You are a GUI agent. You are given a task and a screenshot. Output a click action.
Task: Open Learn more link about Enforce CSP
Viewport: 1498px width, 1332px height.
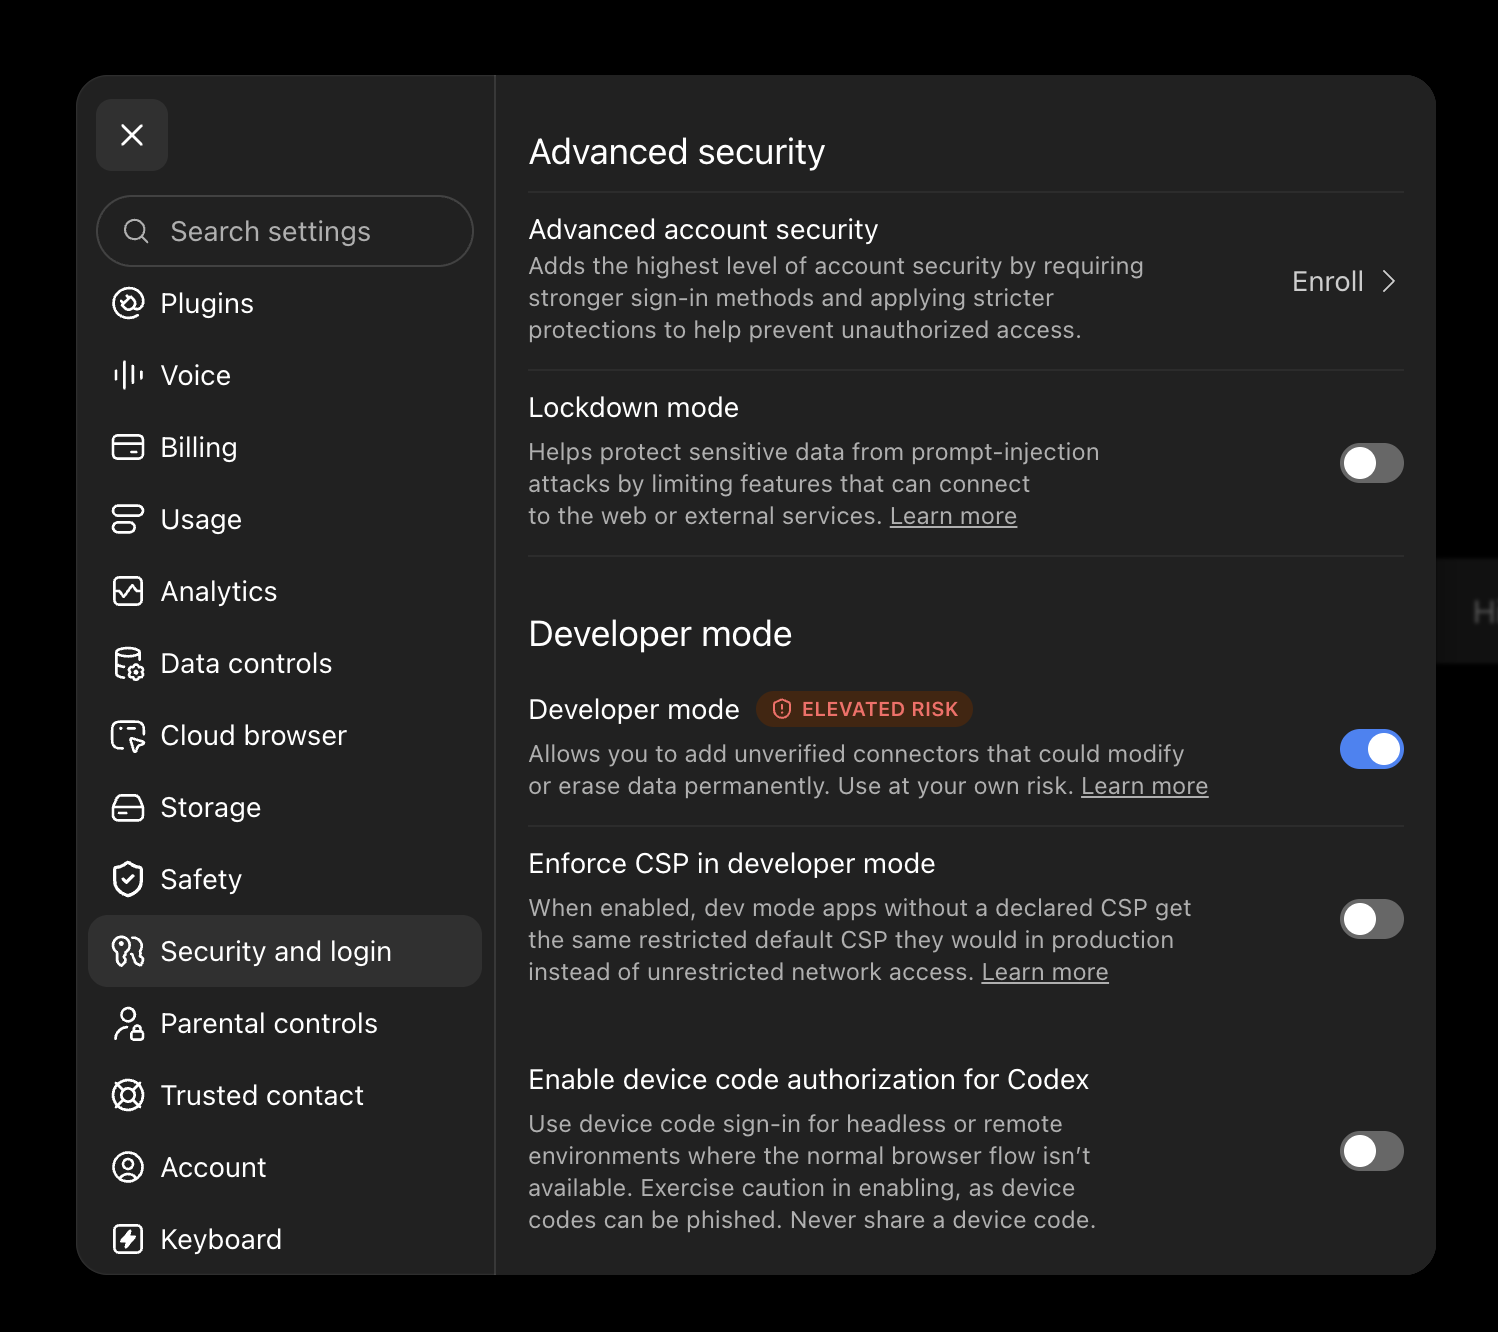1045,972
